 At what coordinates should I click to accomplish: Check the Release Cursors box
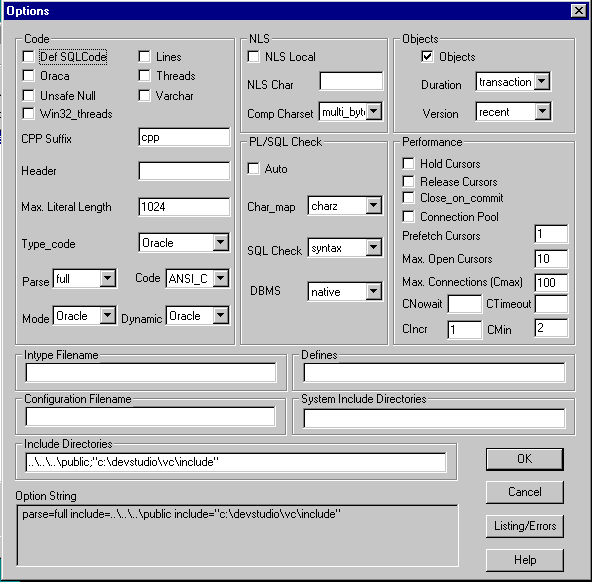click(408, 182)
